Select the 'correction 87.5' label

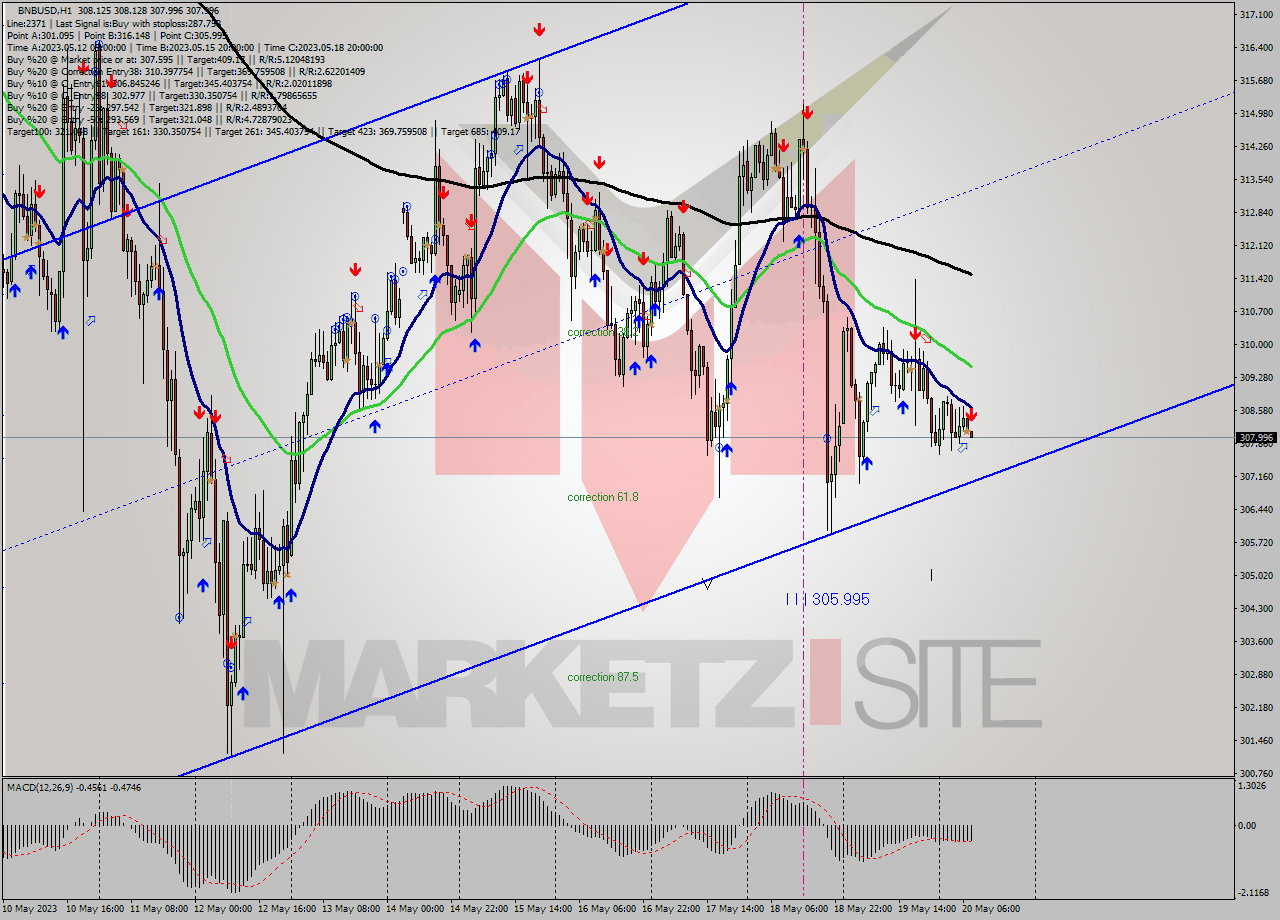tap(602, 677)
